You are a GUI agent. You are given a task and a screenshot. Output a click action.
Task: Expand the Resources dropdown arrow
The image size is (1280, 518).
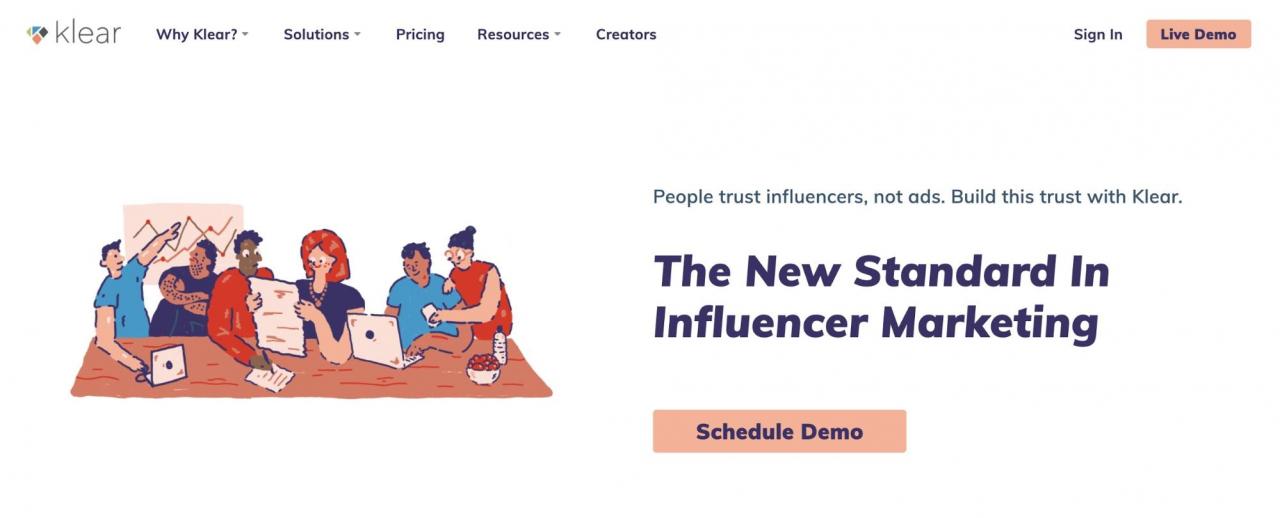(557, 35)
